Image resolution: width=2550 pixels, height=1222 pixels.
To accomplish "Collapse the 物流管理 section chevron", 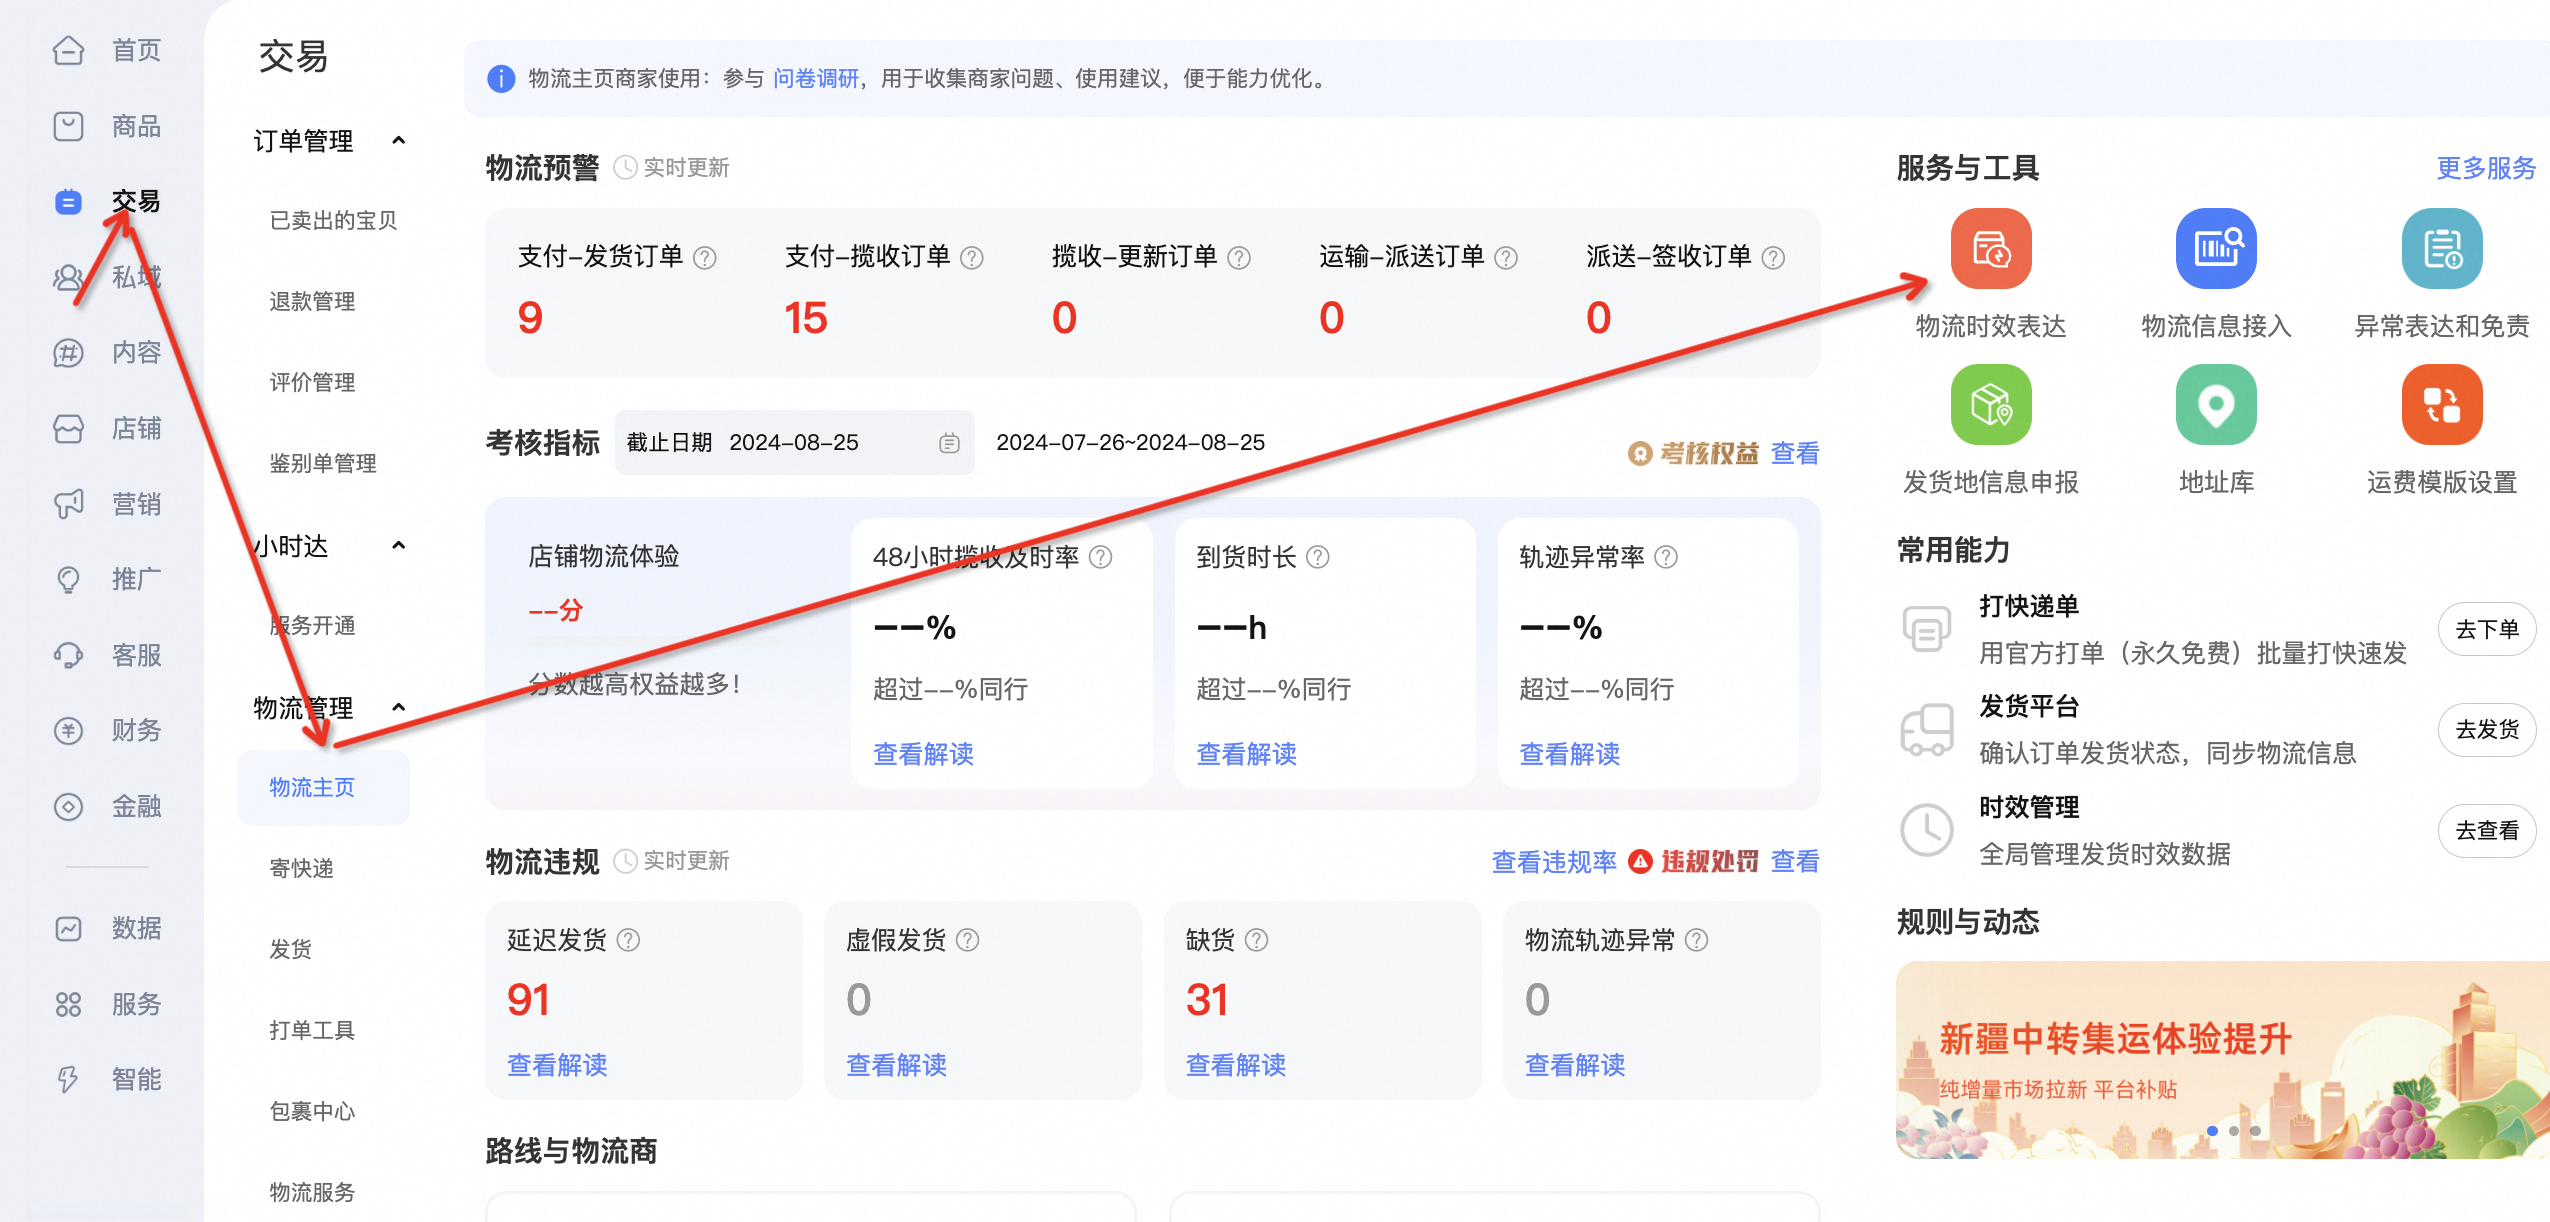I will pyautogui.click(x=399, y=708).
